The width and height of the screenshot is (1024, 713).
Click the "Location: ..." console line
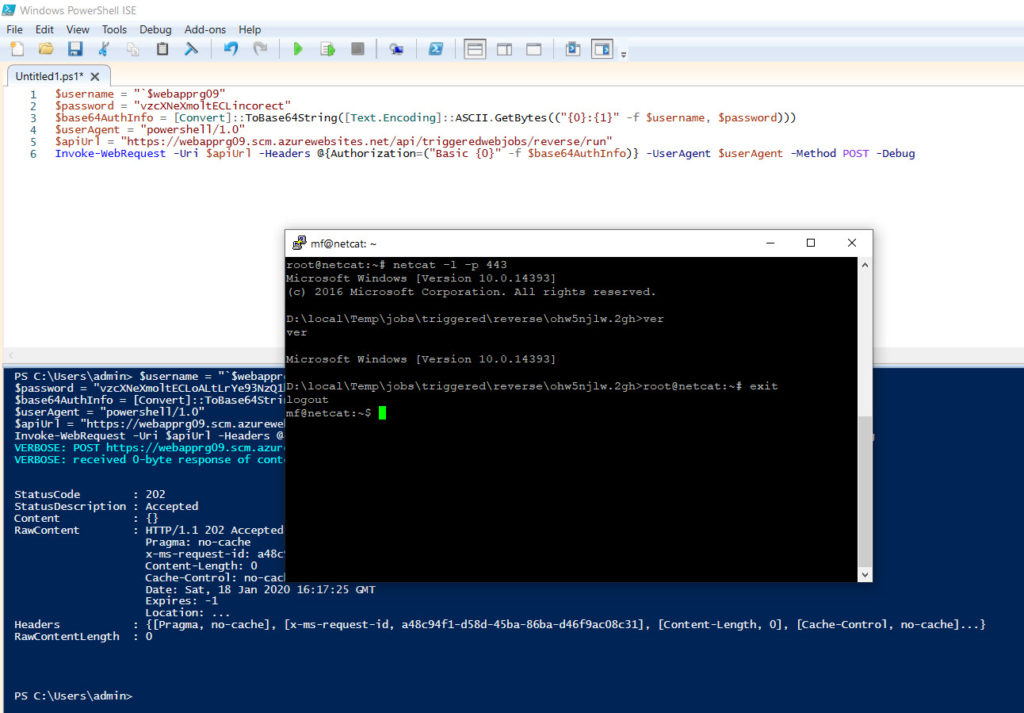(187, 612)
